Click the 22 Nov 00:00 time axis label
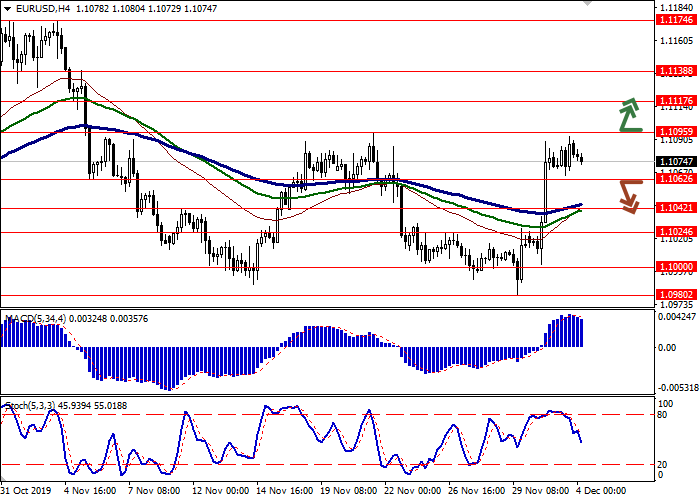Image resolution: width=700 pixels, height=500 pixels. tap(414, 492)
